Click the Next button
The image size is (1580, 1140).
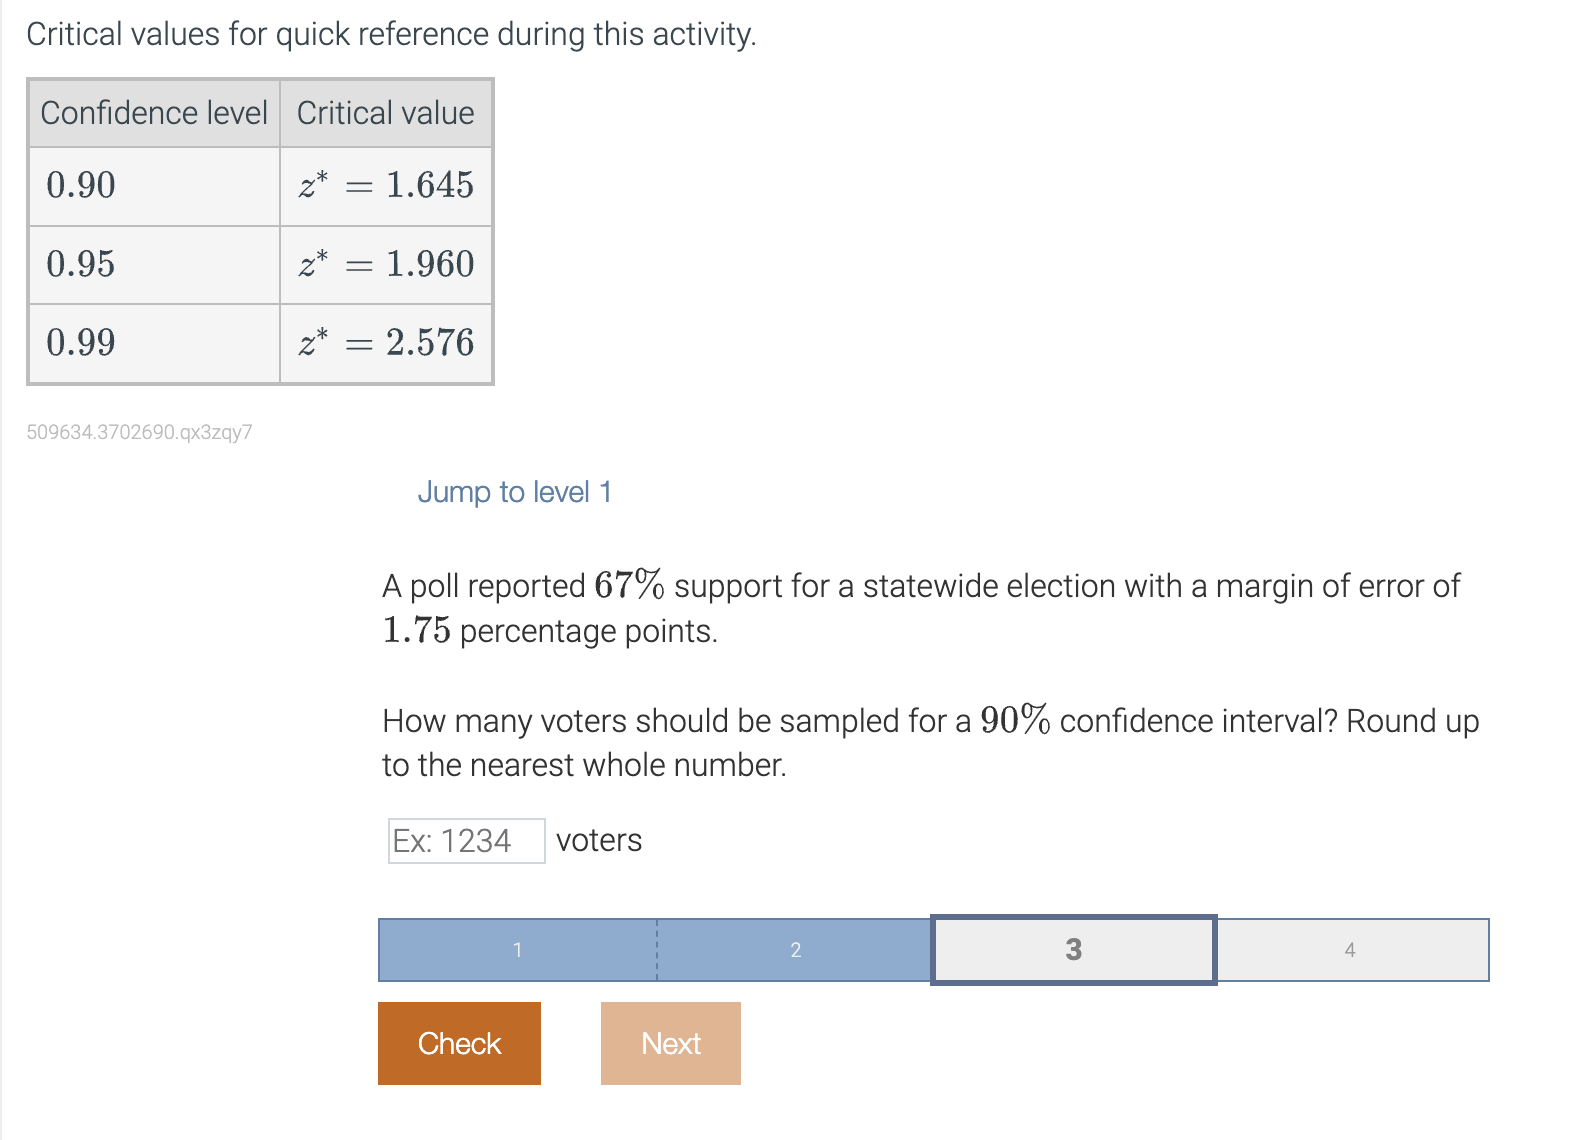[670, 1043]
